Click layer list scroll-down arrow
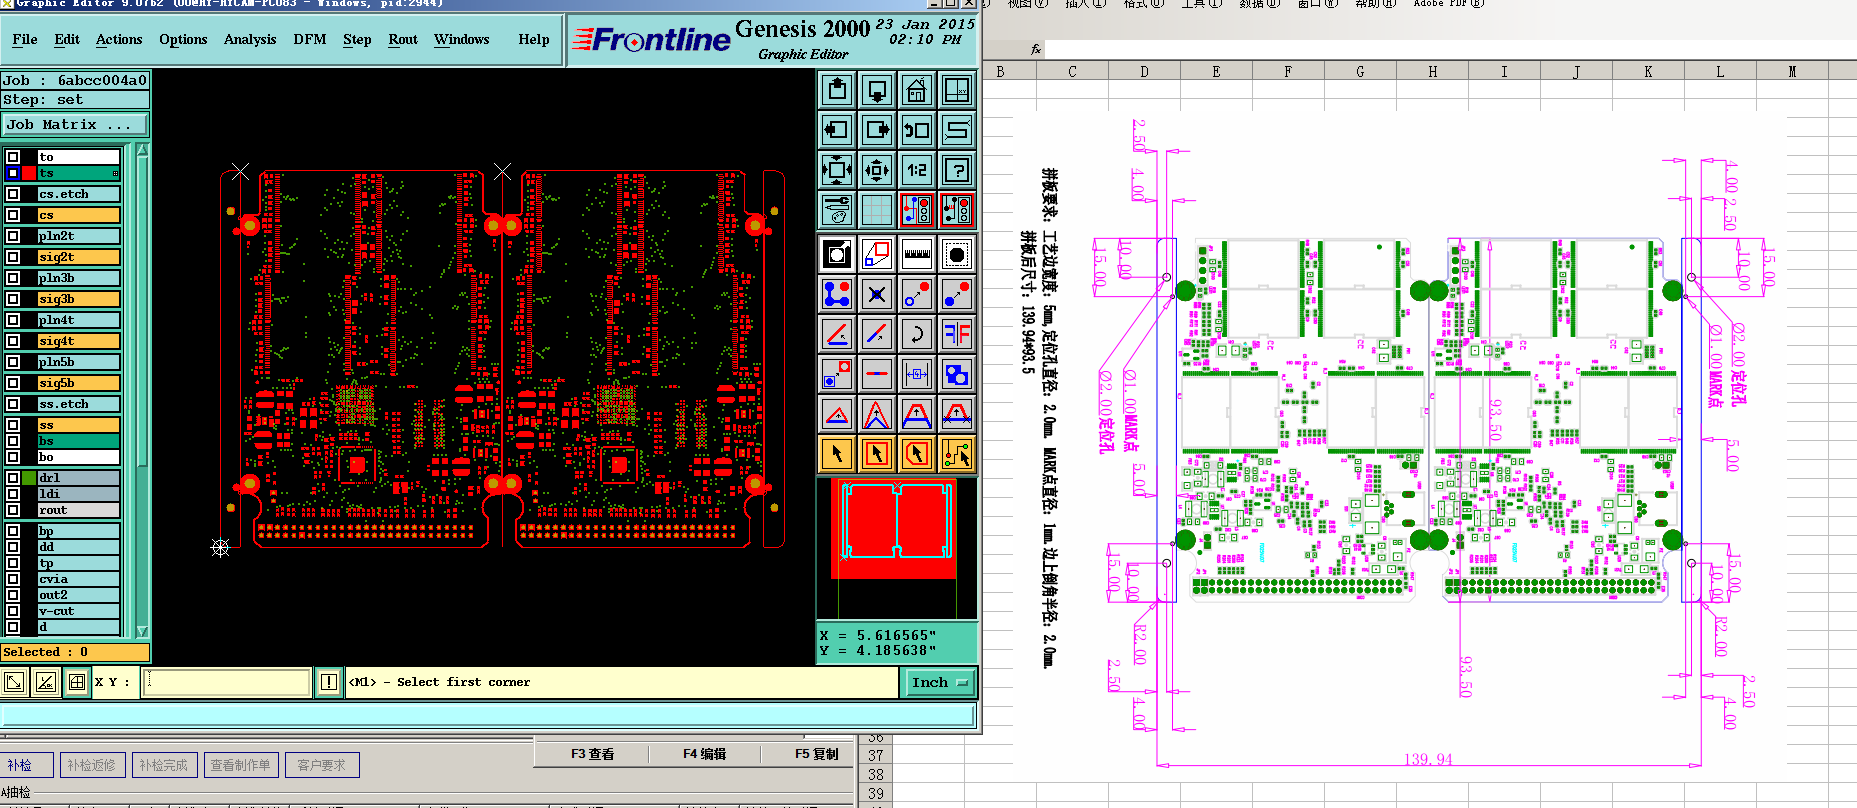This screenshot has height=808, width=1857. (x=142, y=631)
